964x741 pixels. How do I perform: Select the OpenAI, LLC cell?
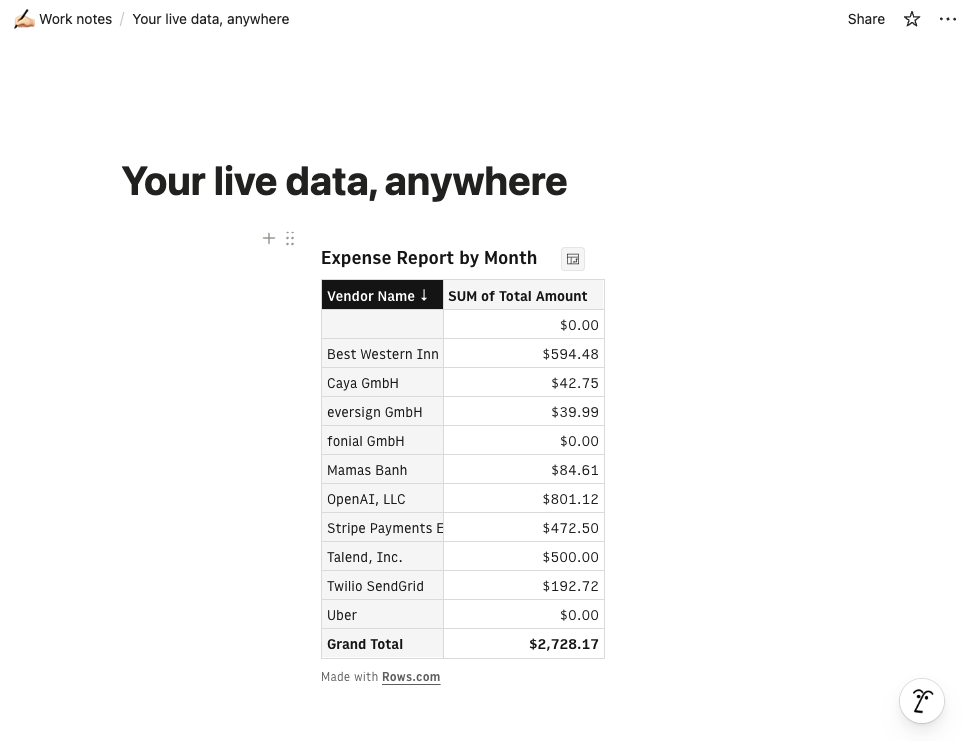(382, 499)
